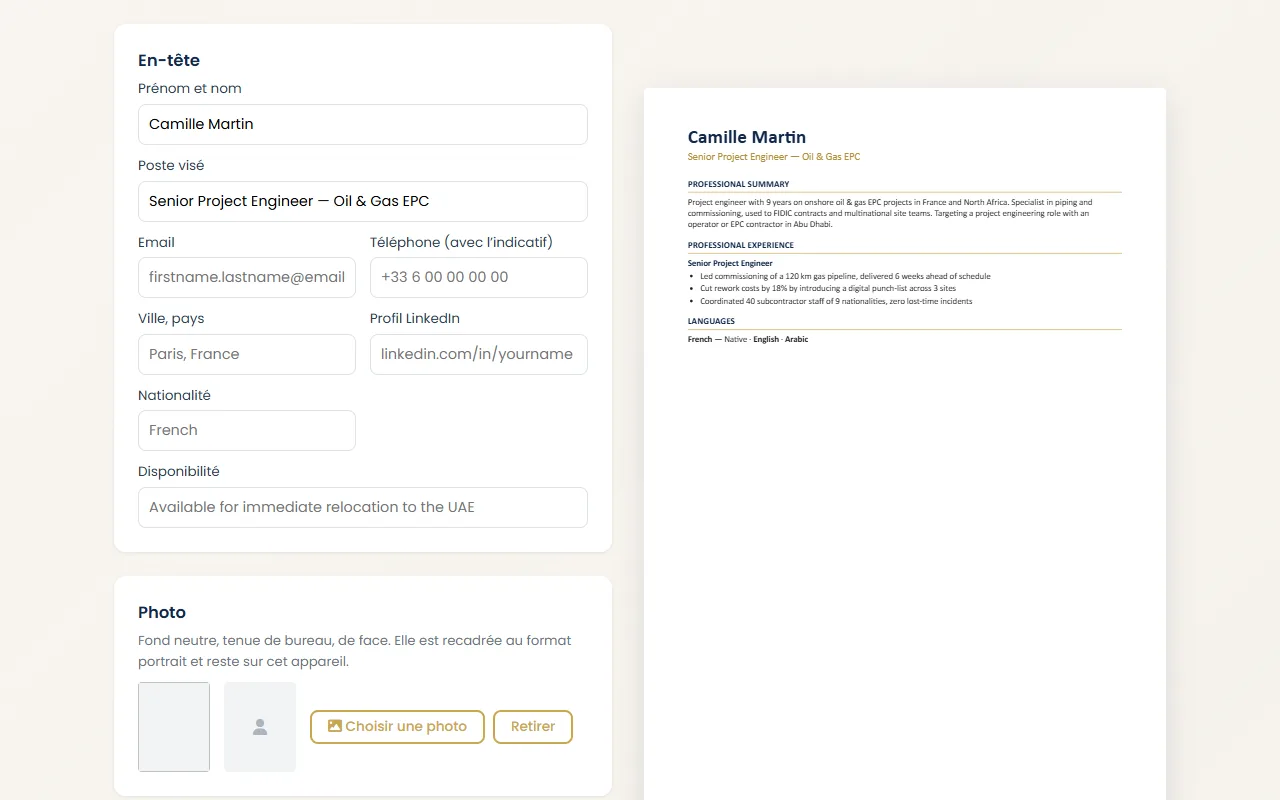Click the Camille Martin heading in the CV preview

point(747,137)
